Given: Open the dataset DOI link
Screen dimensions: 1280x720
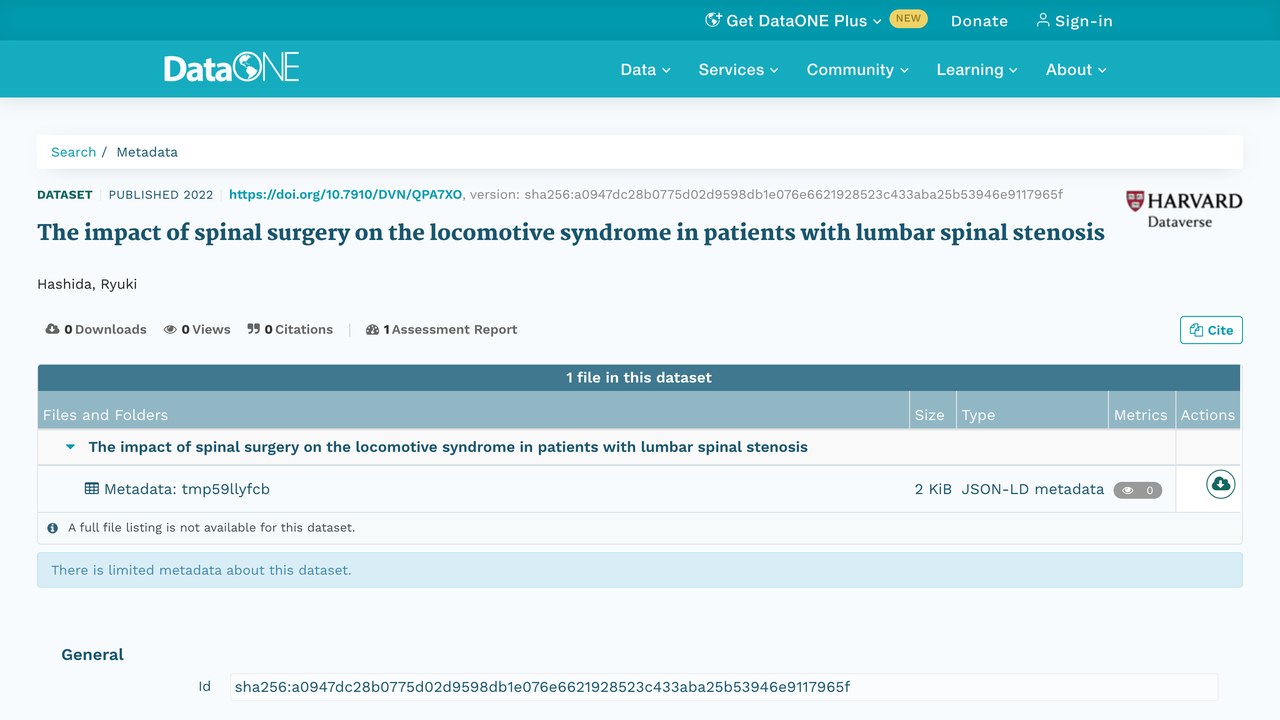Looking at the screenshot, I should (346, 195).
